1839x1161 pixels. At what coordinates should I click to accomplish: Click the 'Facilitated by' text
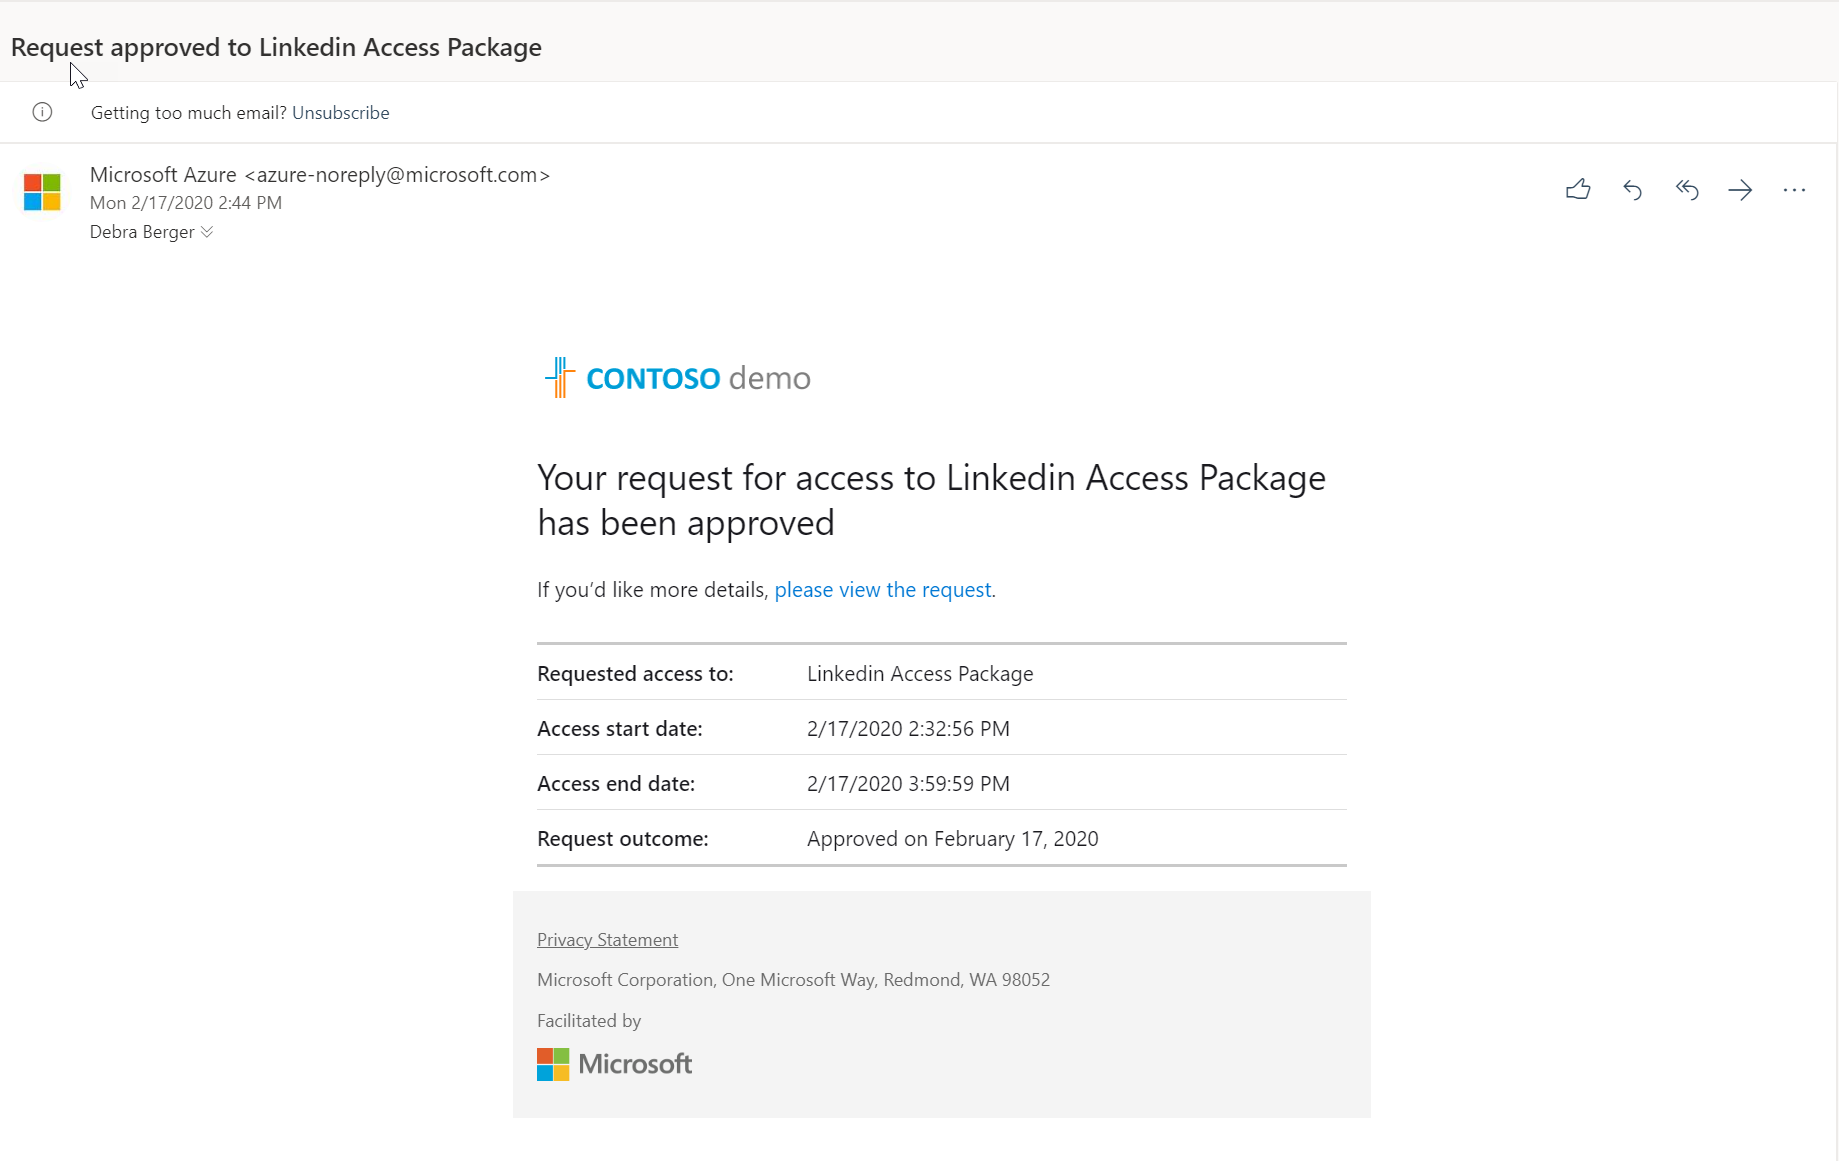coord(589,1021)
